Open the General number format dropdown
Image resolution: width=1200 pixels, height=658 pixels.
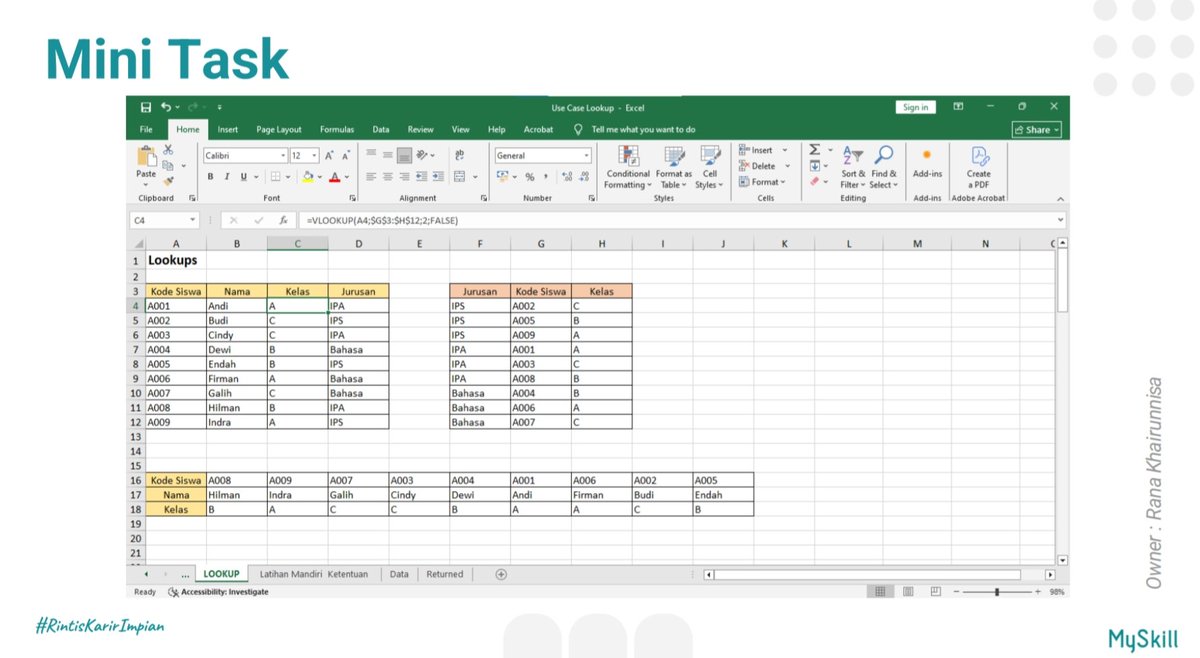(586, 156)
